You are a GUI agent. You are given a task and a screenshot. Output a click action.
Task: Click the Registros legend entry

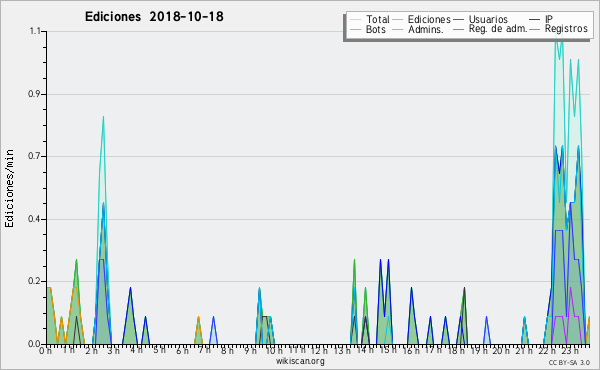(566, 29)
